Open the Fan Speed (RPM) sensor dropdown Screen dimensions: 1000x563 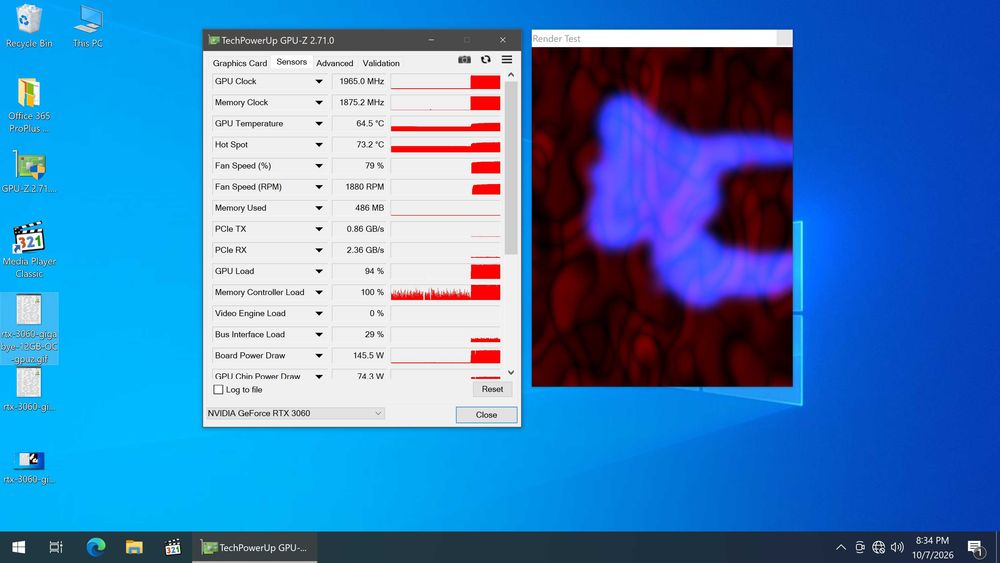click(x=319, y=187)
